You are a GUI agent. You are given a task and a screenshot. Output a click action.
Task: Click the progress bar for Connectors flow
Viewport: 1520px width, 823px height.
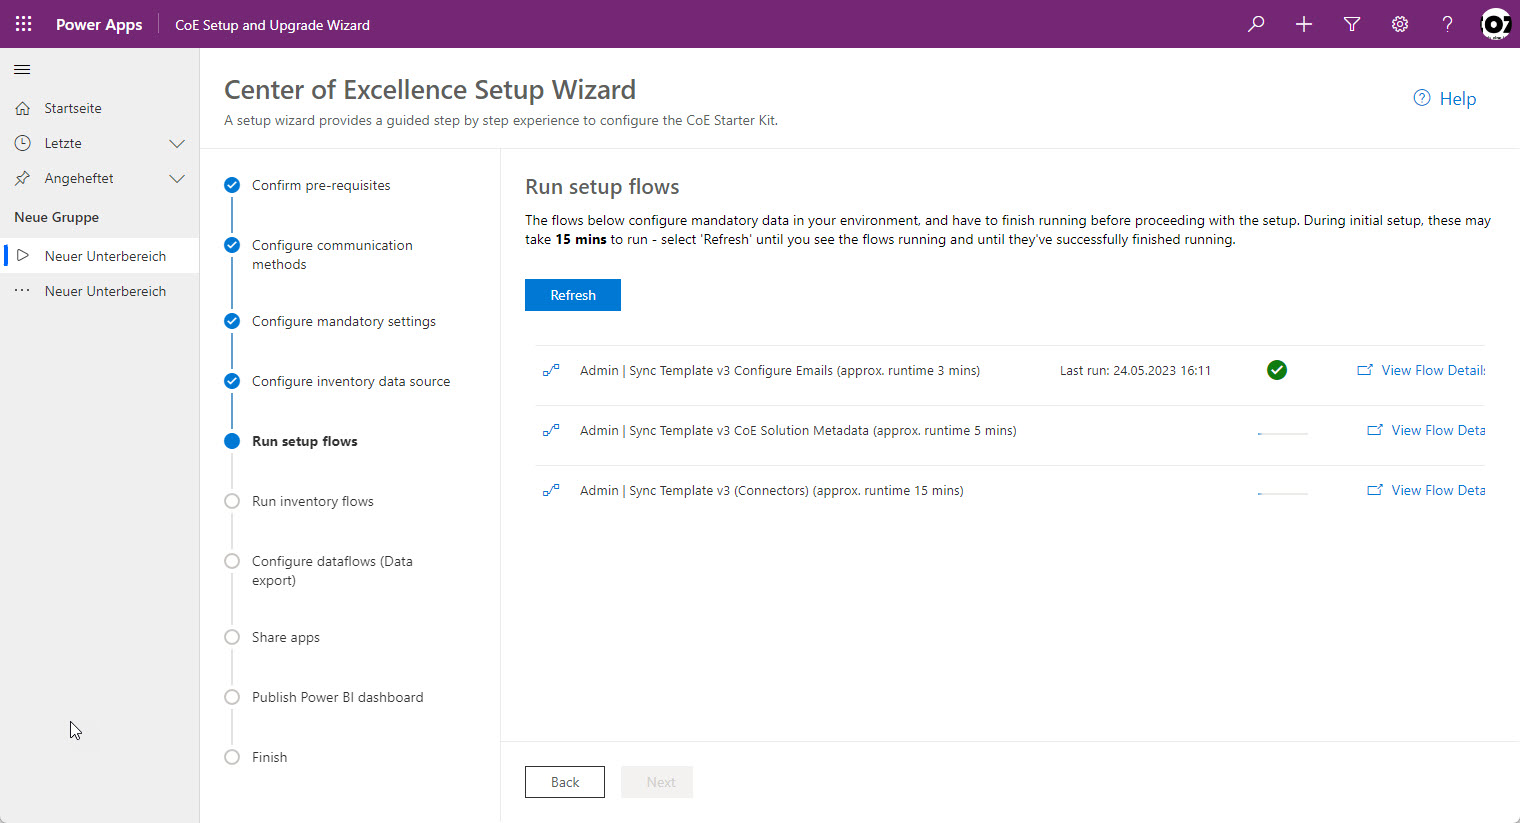click(1282, 494)
